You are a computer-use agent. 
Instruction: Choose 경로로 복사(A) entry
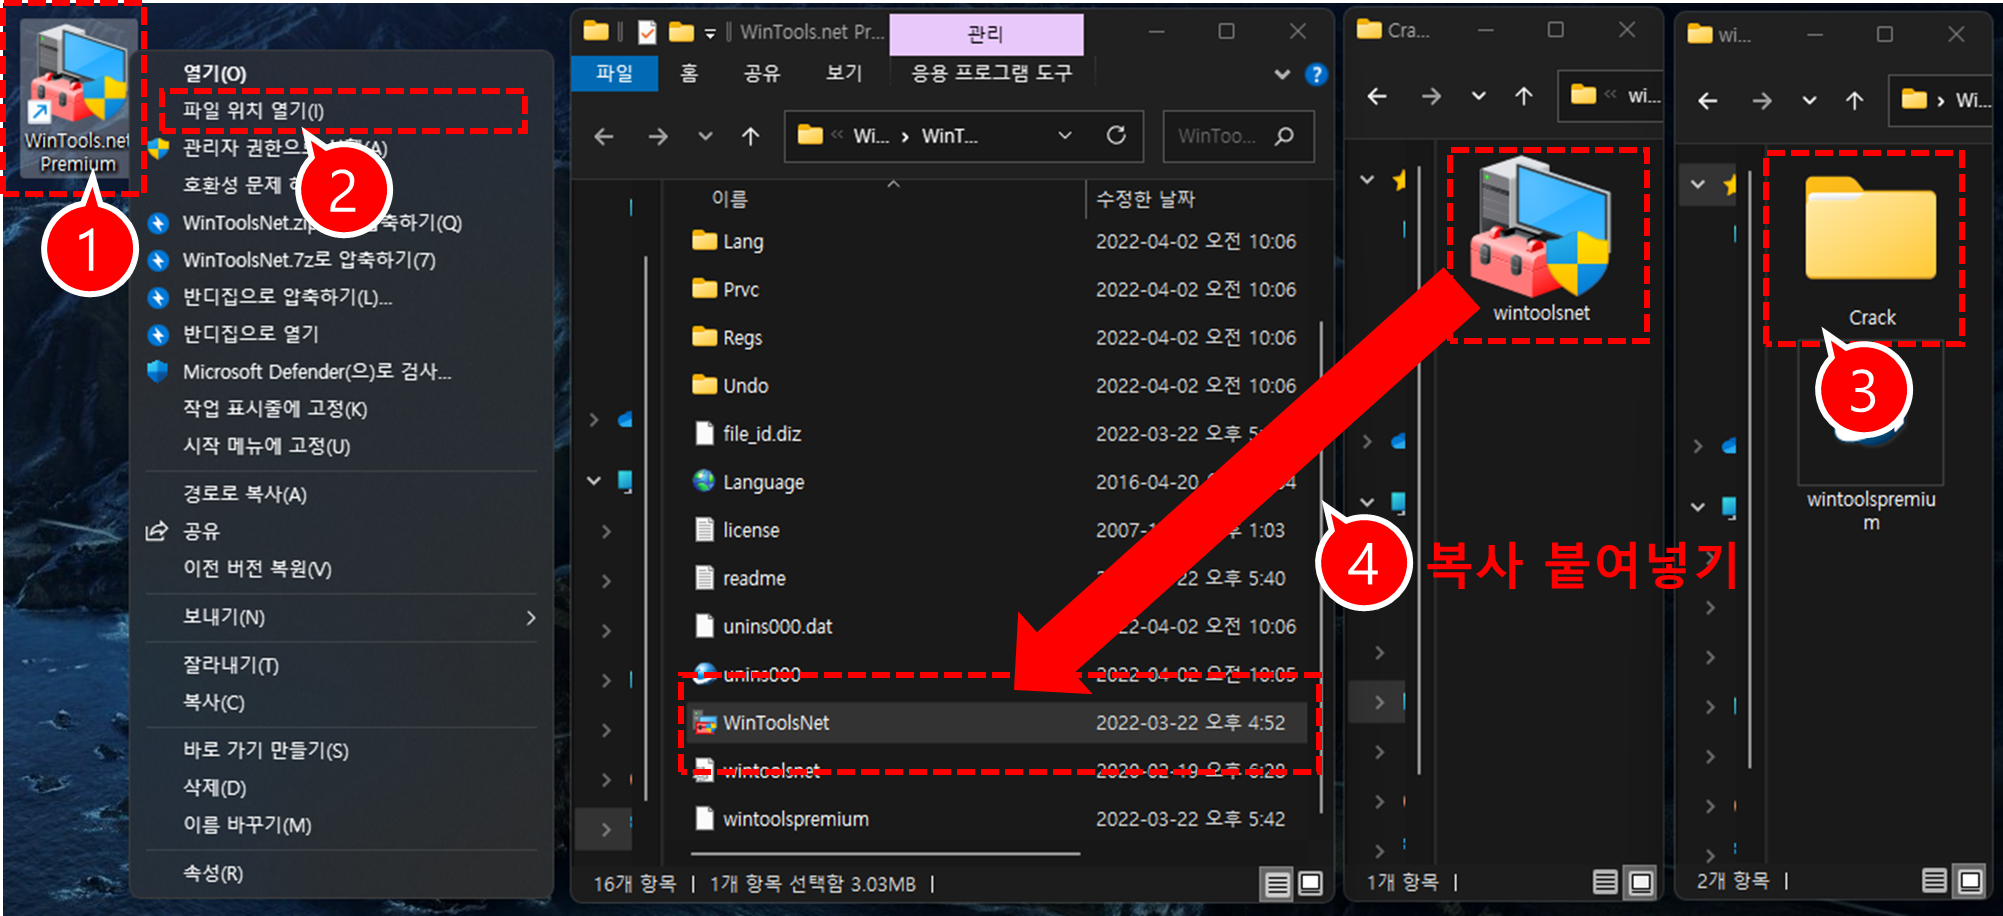[244, 494]
